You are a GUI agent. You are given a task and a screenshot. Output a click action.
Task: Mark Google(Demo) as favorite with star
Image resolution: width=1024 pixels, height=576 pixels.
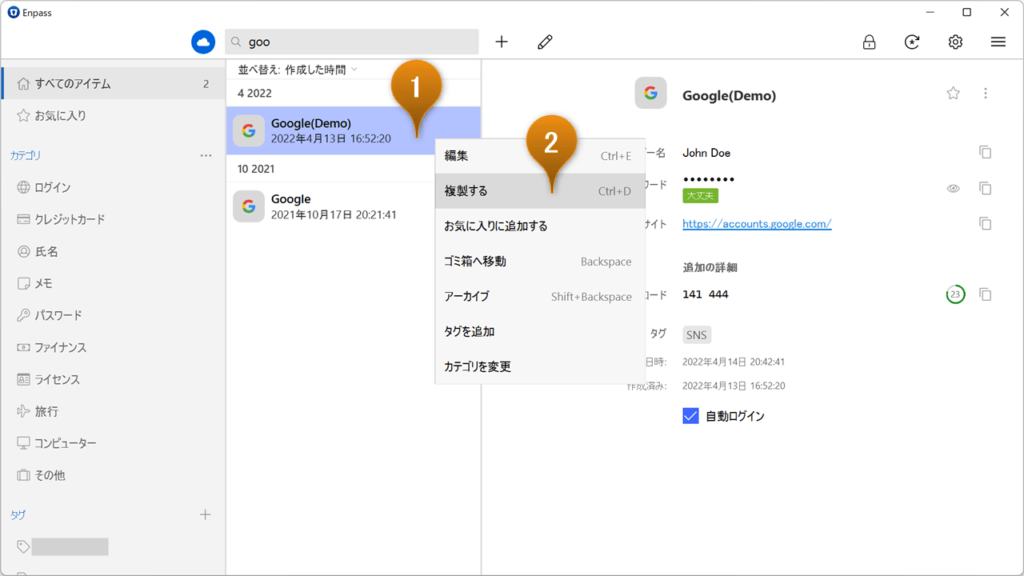point(953,93)
